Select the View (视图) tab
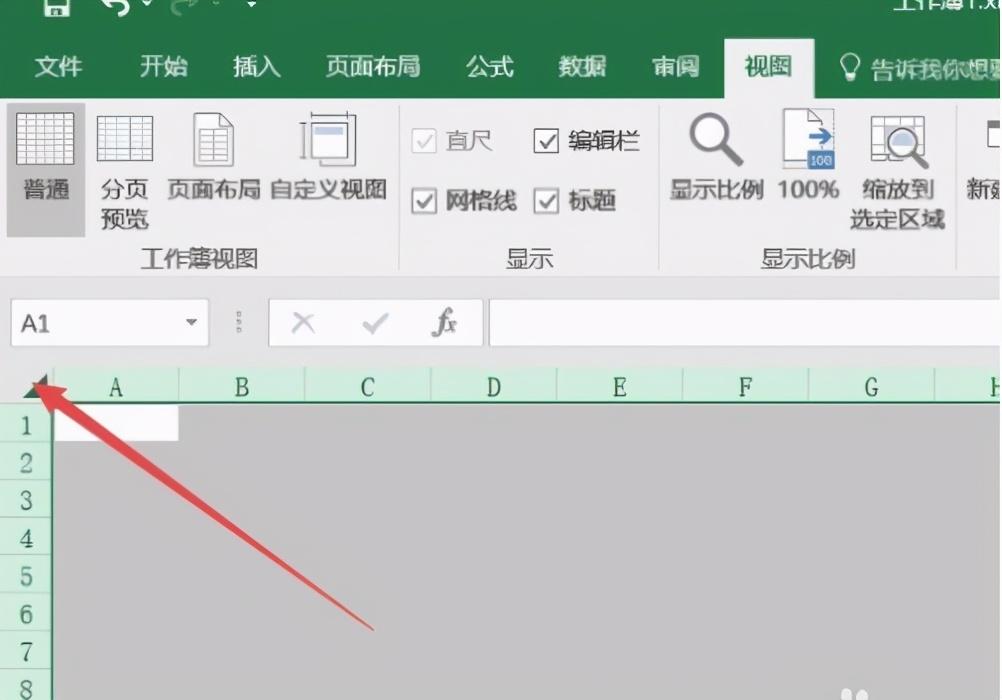 pyautogui.click(x=769, y=66)
